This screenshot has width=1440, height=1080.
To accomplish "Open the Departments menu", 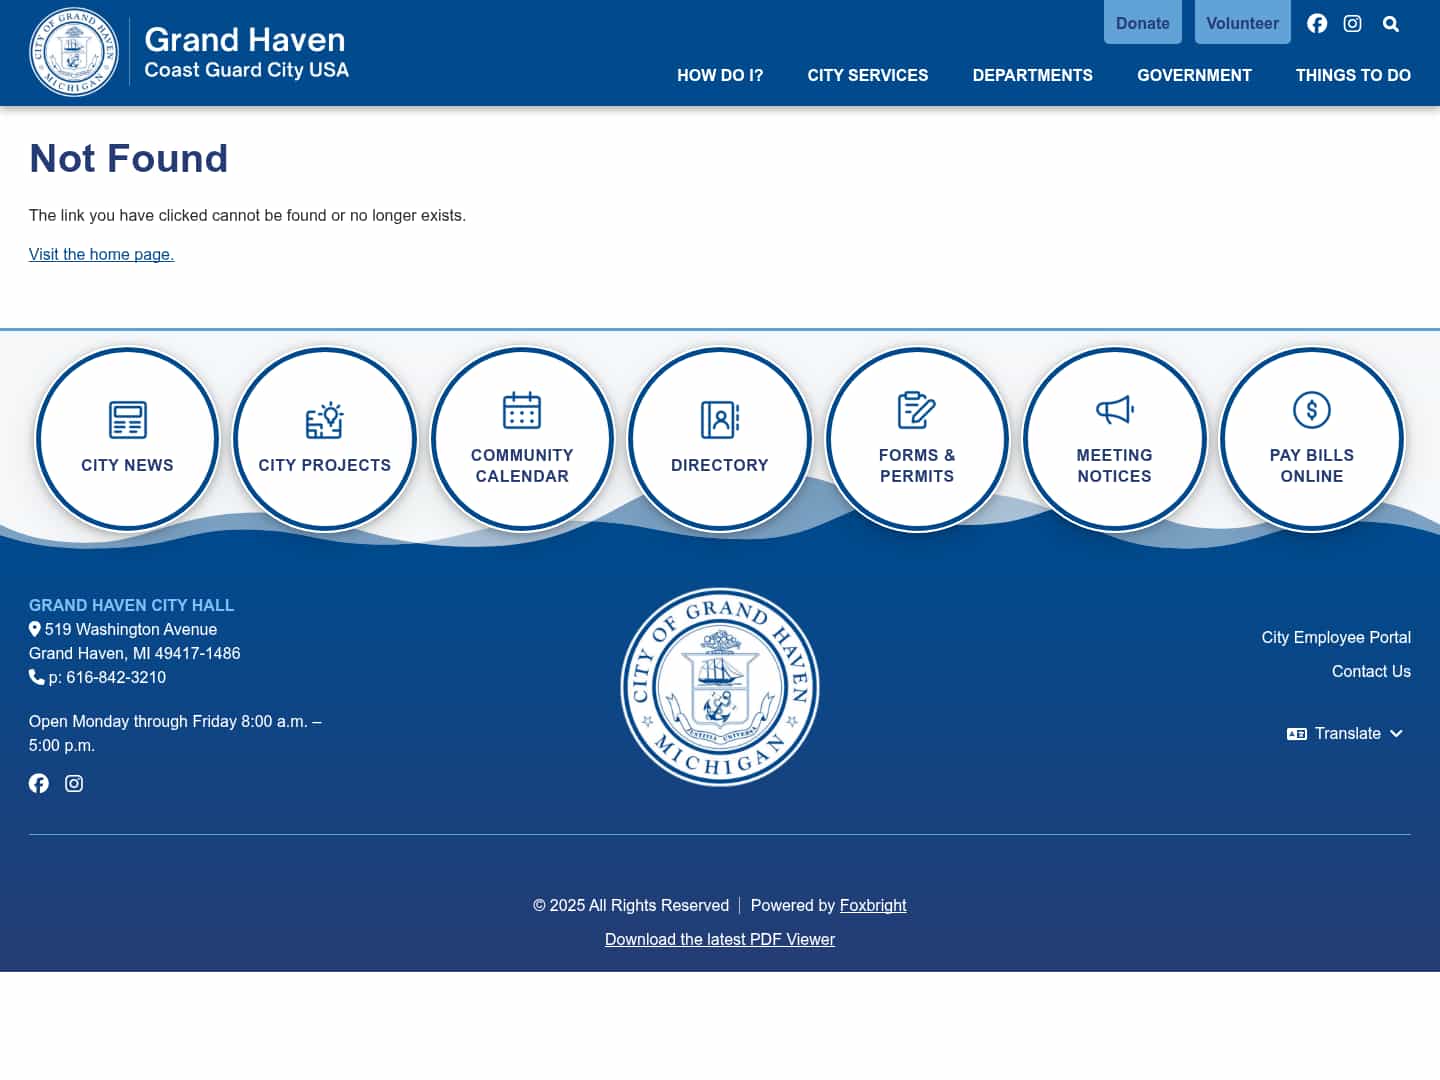I will coord(1032,75).
